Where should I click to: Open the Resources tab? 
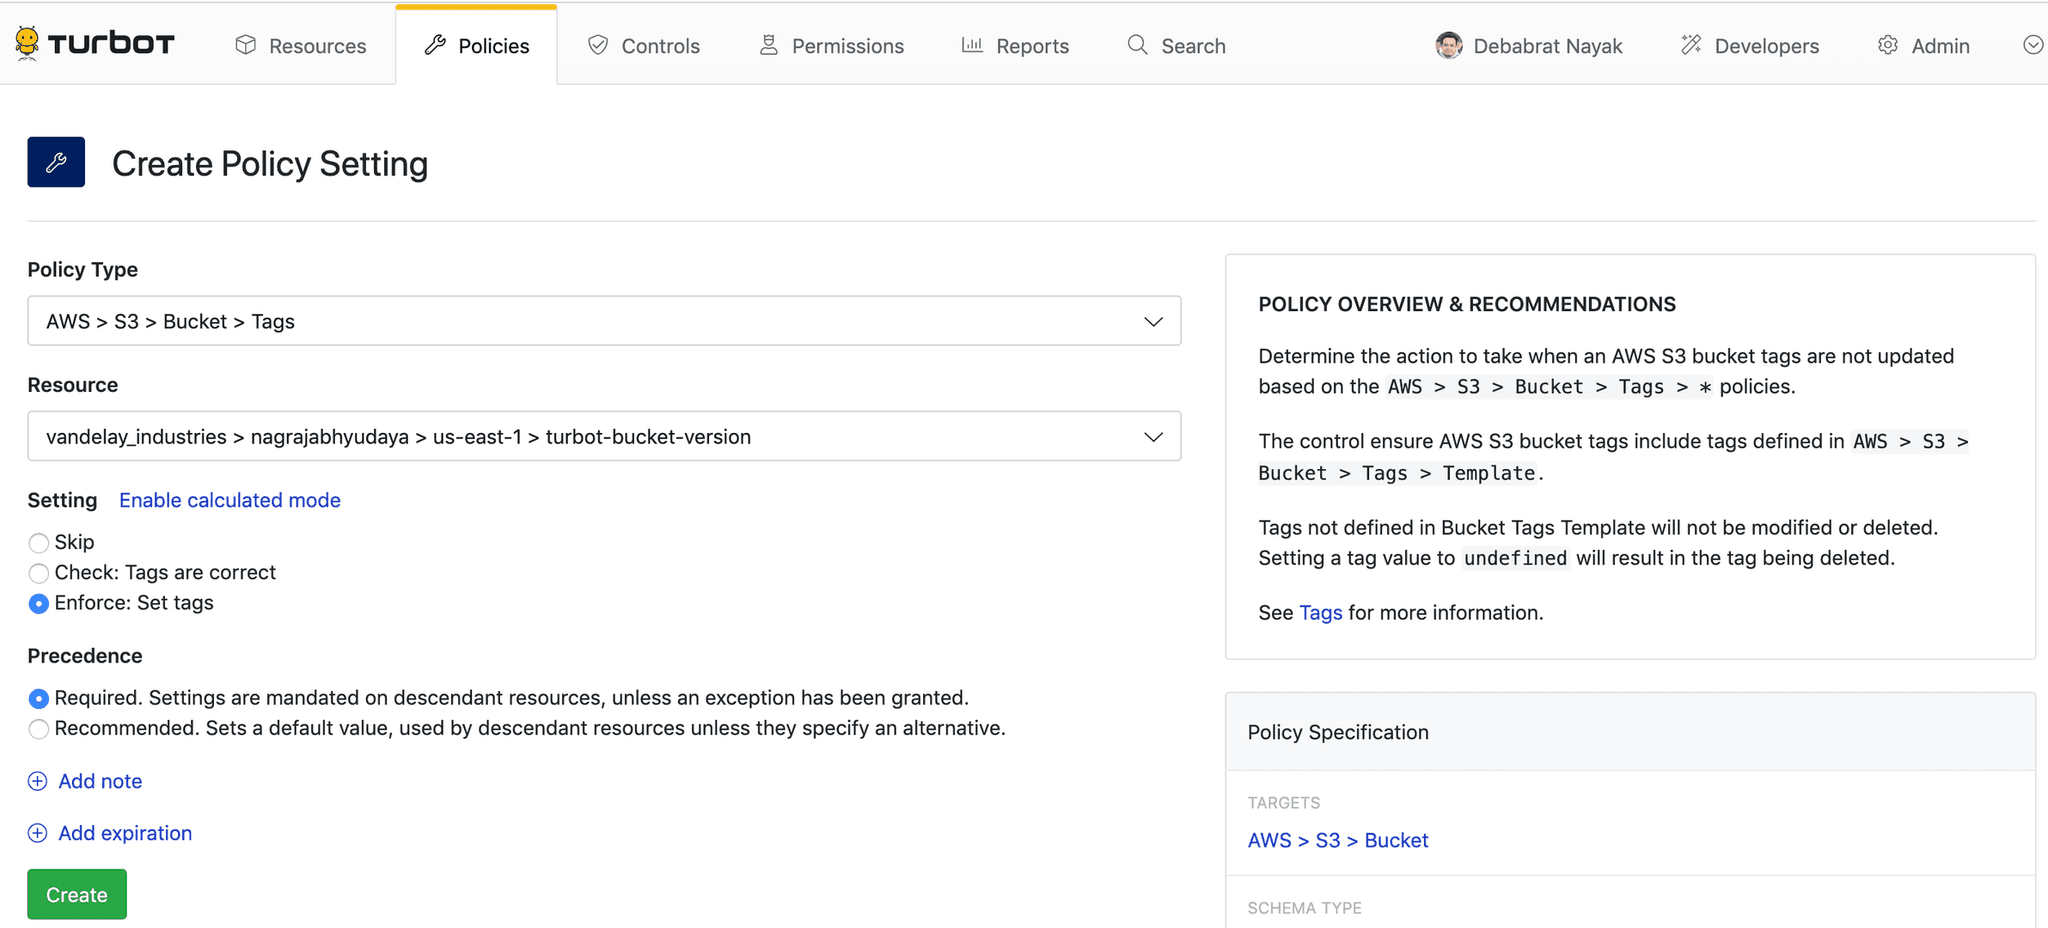[x=301, y=45]
